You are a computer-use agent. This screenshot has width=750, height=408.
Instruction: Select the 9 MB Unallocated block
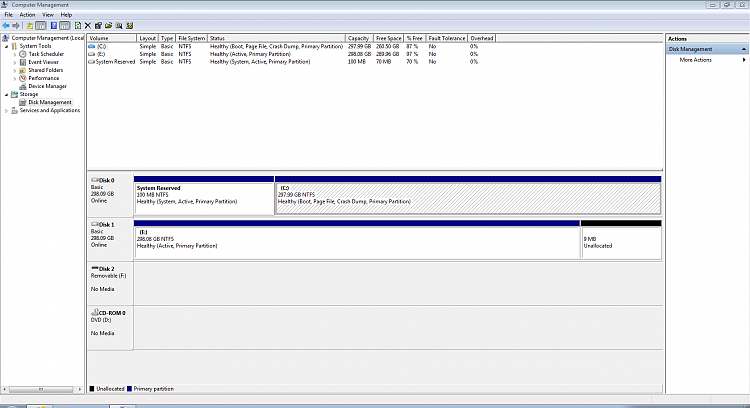click(621, 240)
